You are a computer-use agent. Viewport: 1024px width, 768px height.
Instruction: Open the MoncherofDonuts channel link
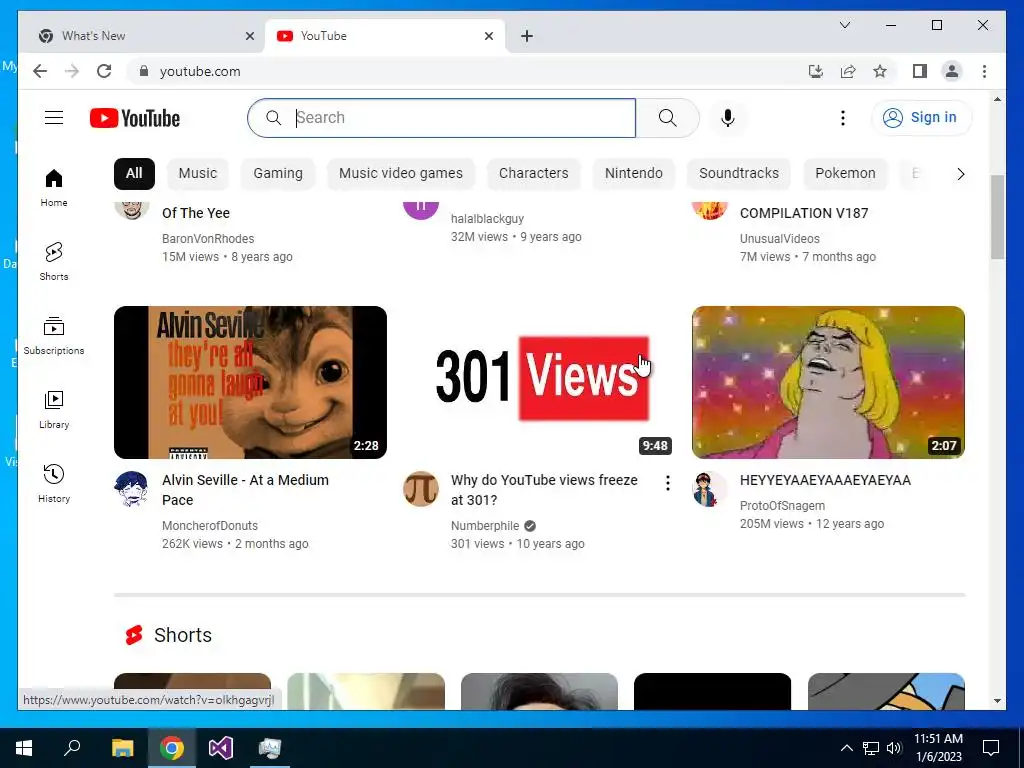pyautogui.click(x=210, y=526)
